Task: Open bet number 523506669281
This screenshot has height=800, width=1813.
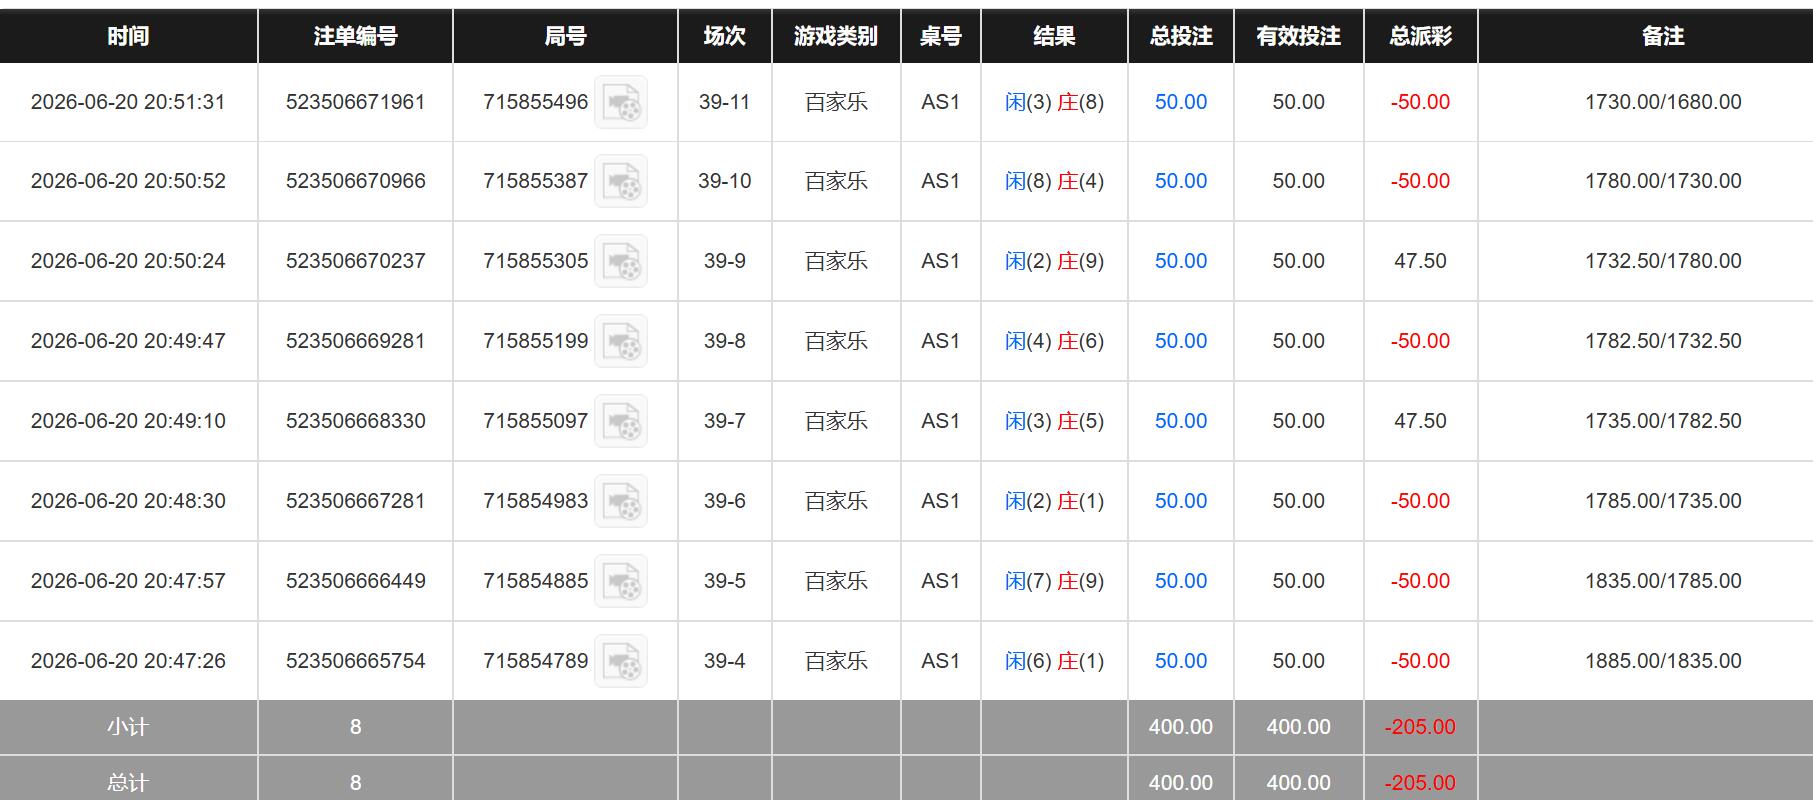Action: tap(355, 341)
